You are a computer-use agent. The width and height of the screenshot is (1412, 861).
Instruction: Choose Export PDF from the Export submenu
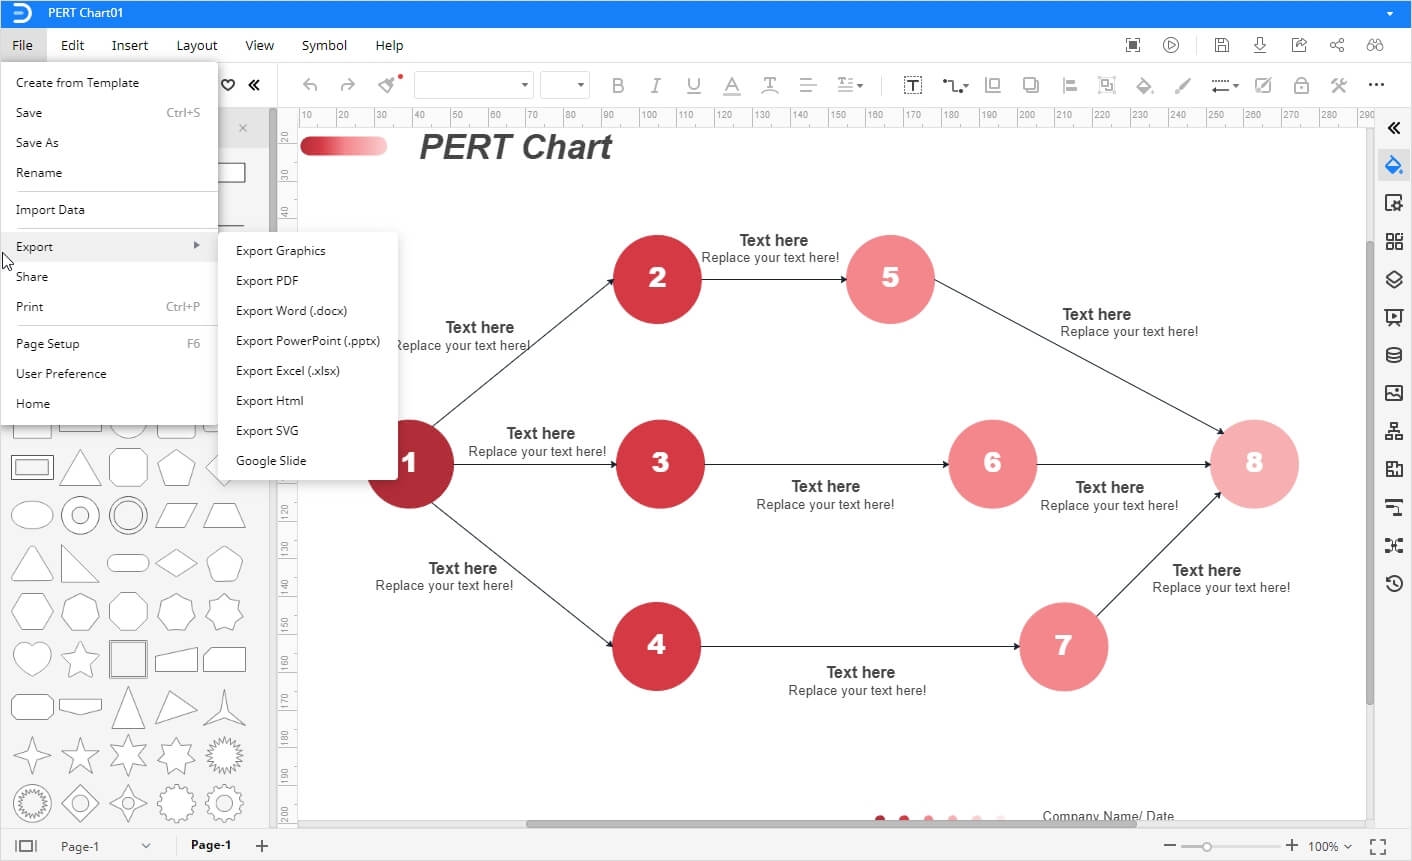point(266,280)
